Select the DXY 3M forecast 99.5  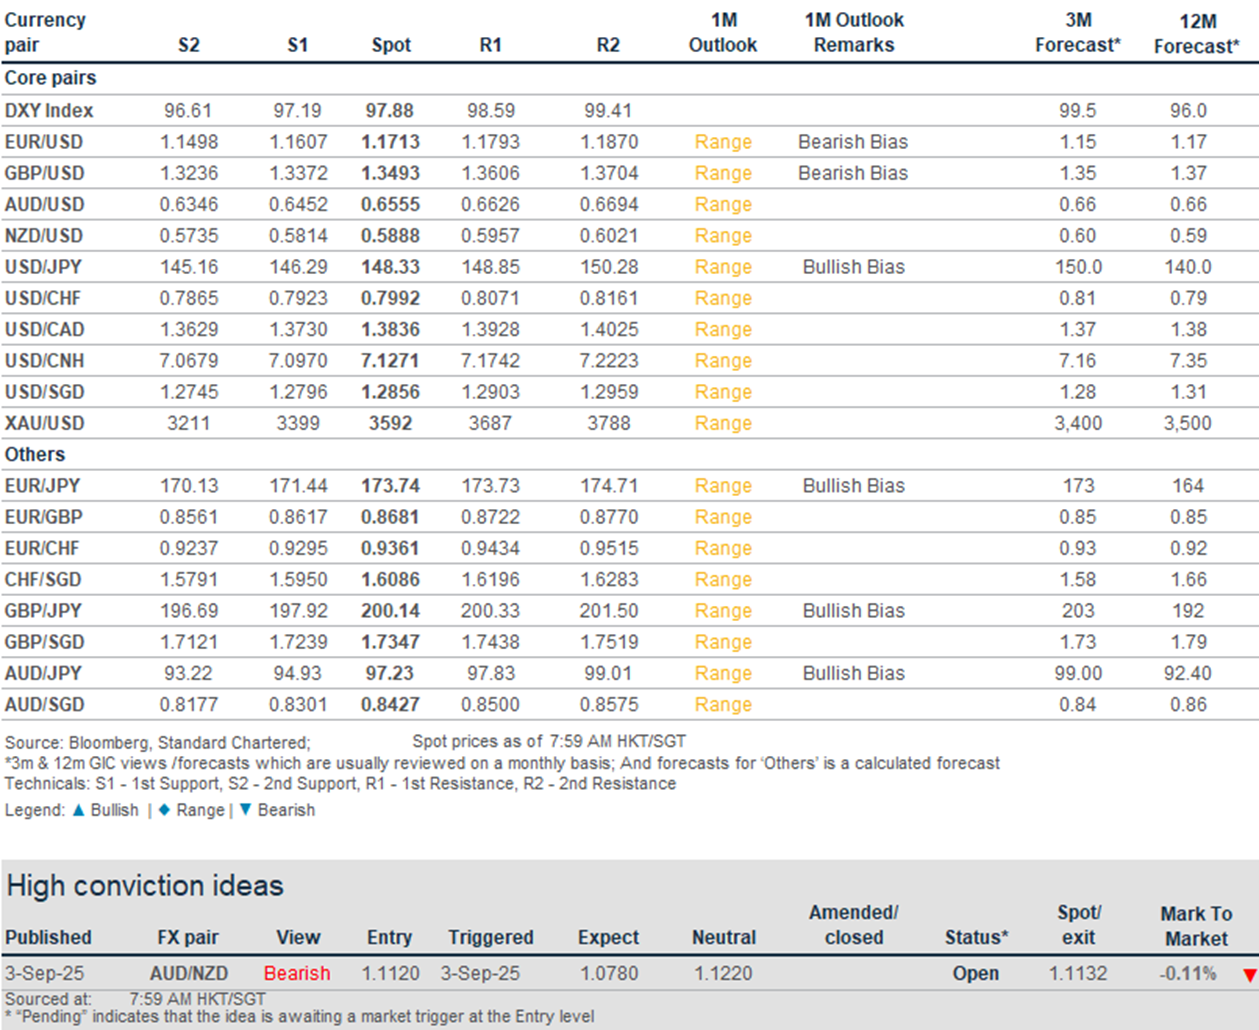pos(1078,111)
